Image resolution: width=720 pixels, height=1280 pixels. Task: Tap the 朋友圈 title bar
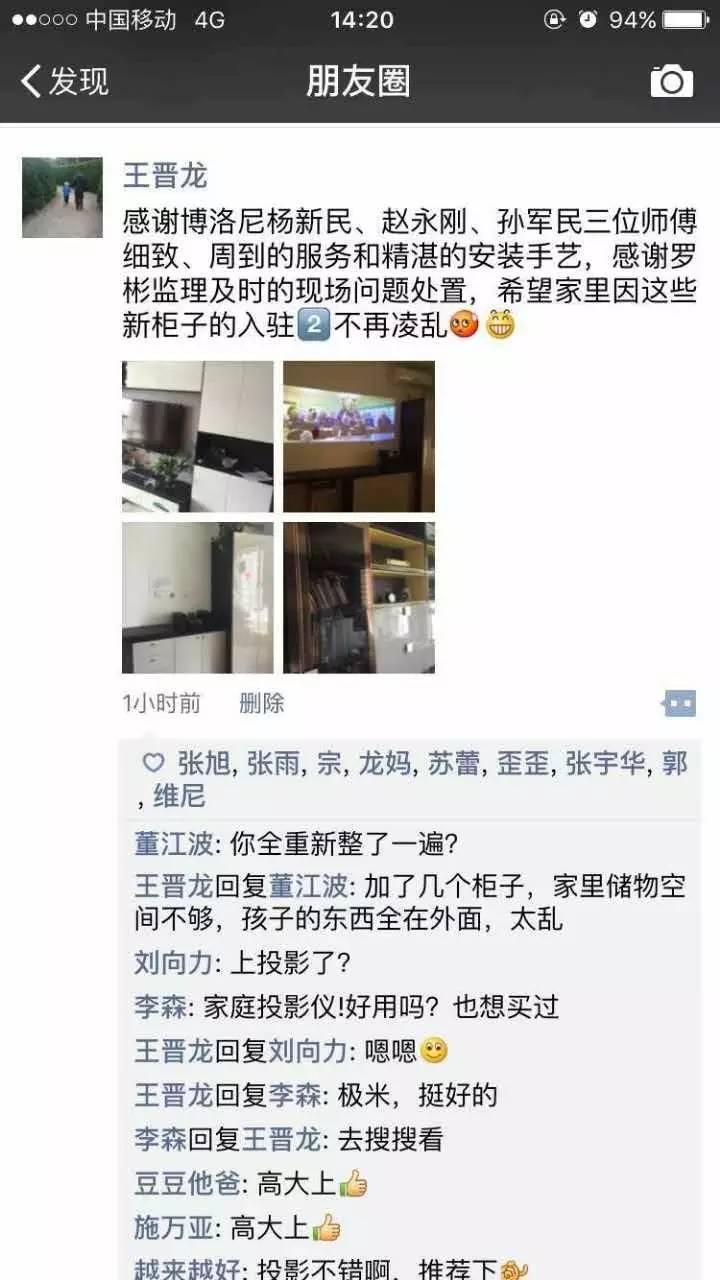pos(358,81)
